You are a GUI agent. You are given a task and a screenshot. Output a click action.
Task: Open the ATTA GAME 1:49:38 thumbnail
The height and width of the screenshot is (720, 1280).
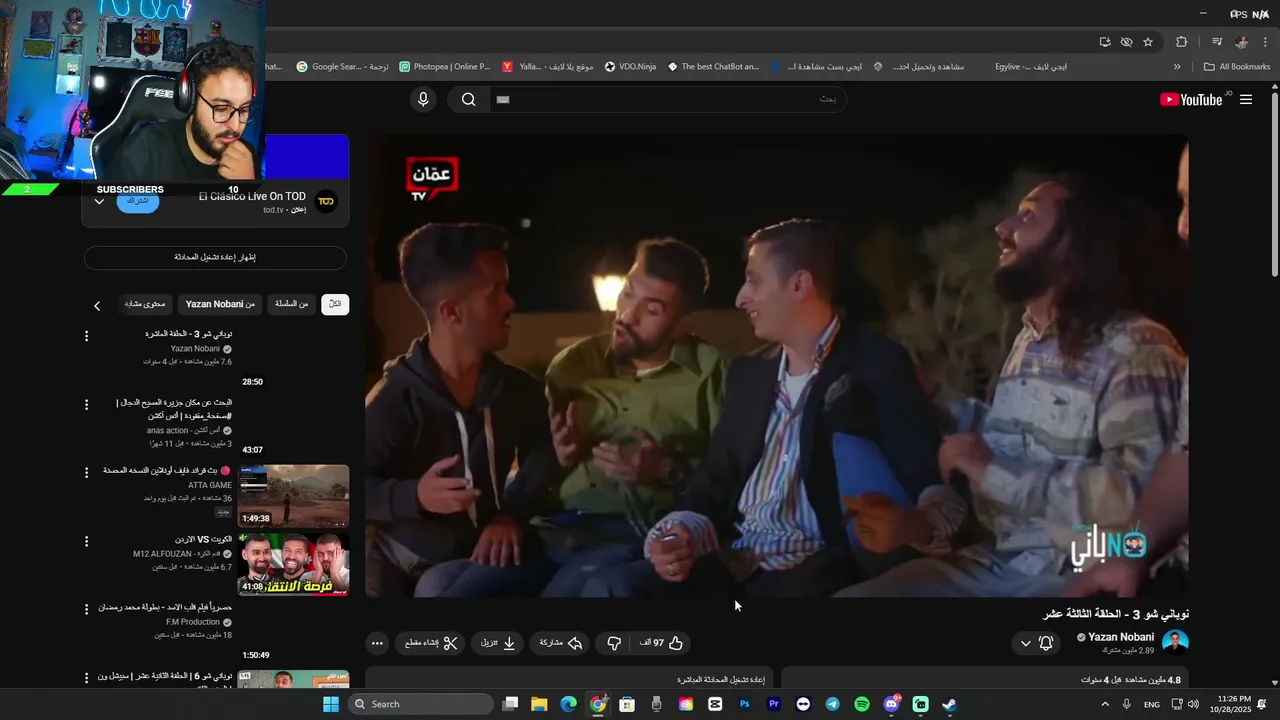click(293, 496)
